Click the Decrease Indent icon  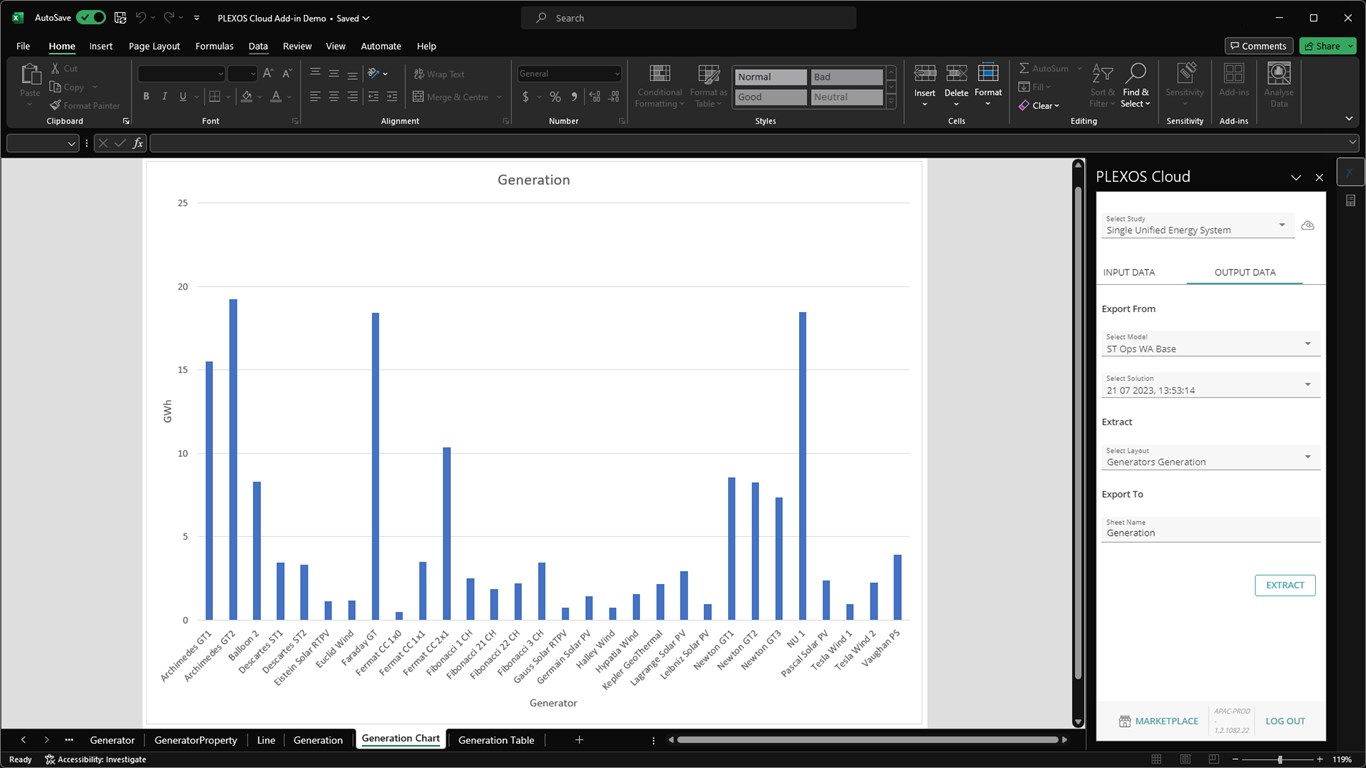pos(374,97)
